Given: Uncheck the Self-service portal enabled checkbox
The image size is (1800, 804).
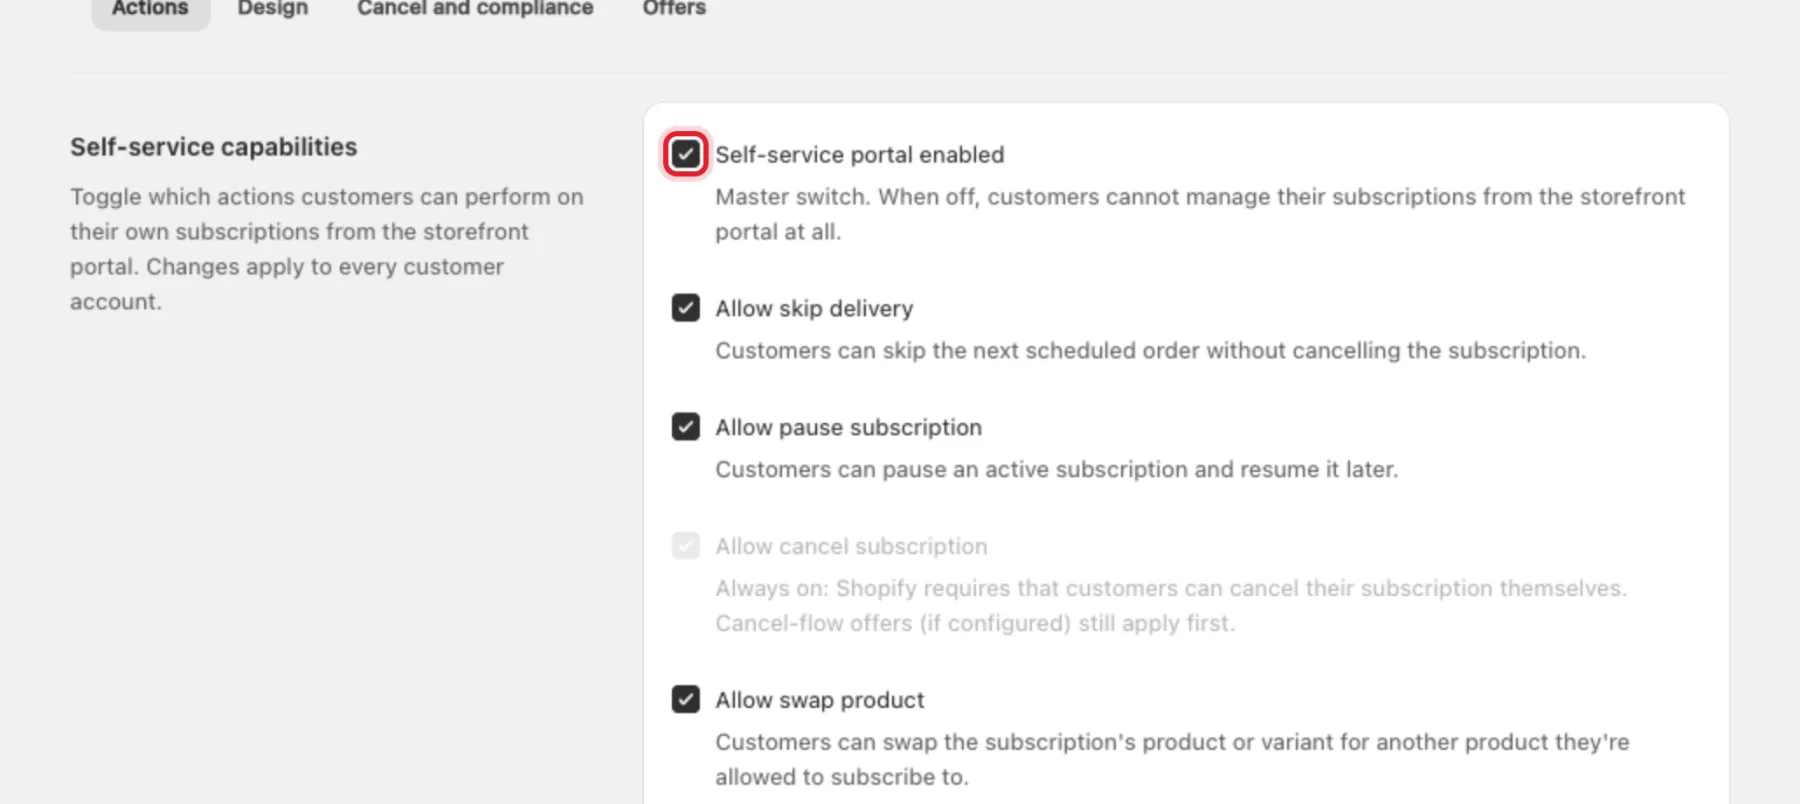Looking at the screenshot, I should click(685, 154).
